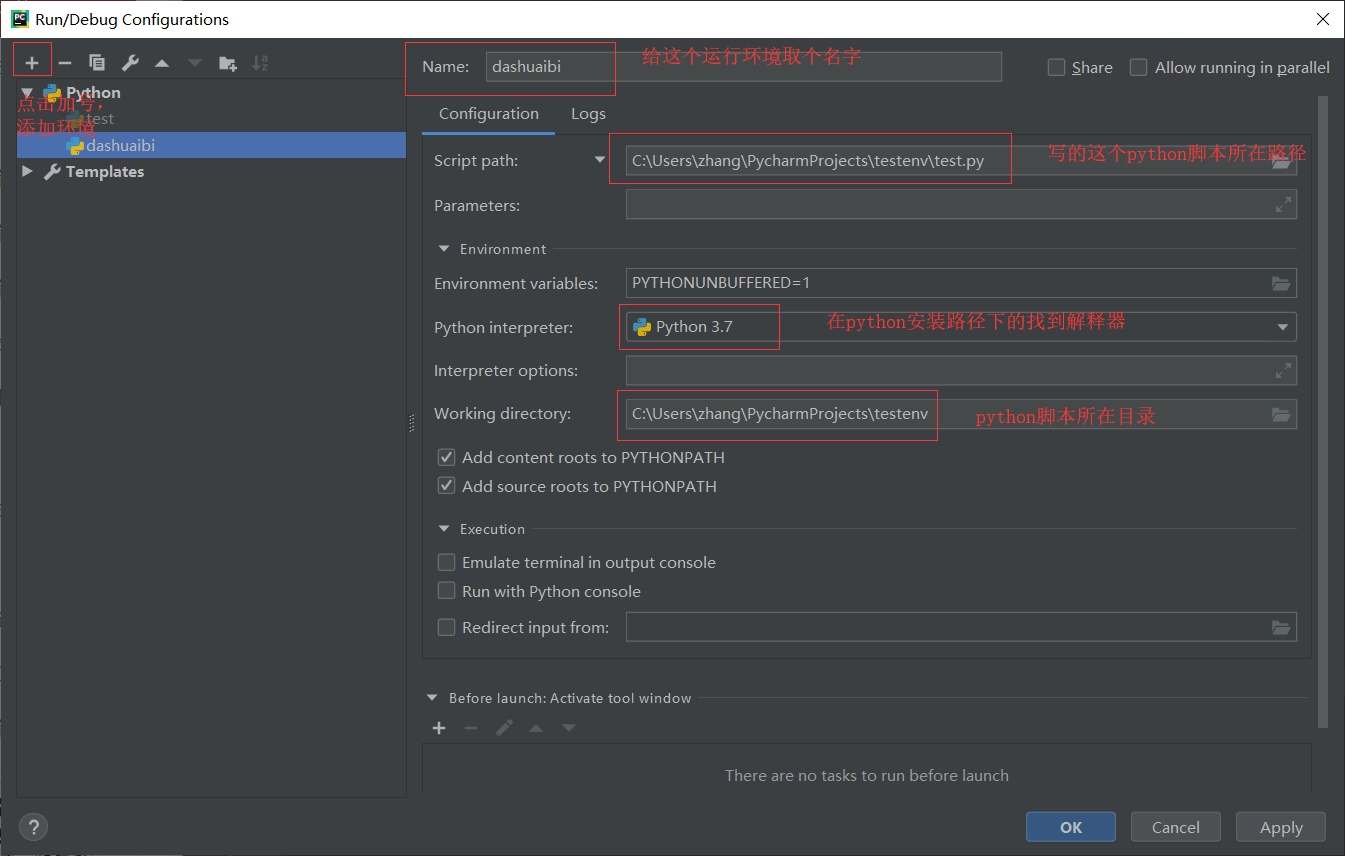1345x856 pixels.
Task: Enable Emulate terminal in output console
Action: pos(446,561)
